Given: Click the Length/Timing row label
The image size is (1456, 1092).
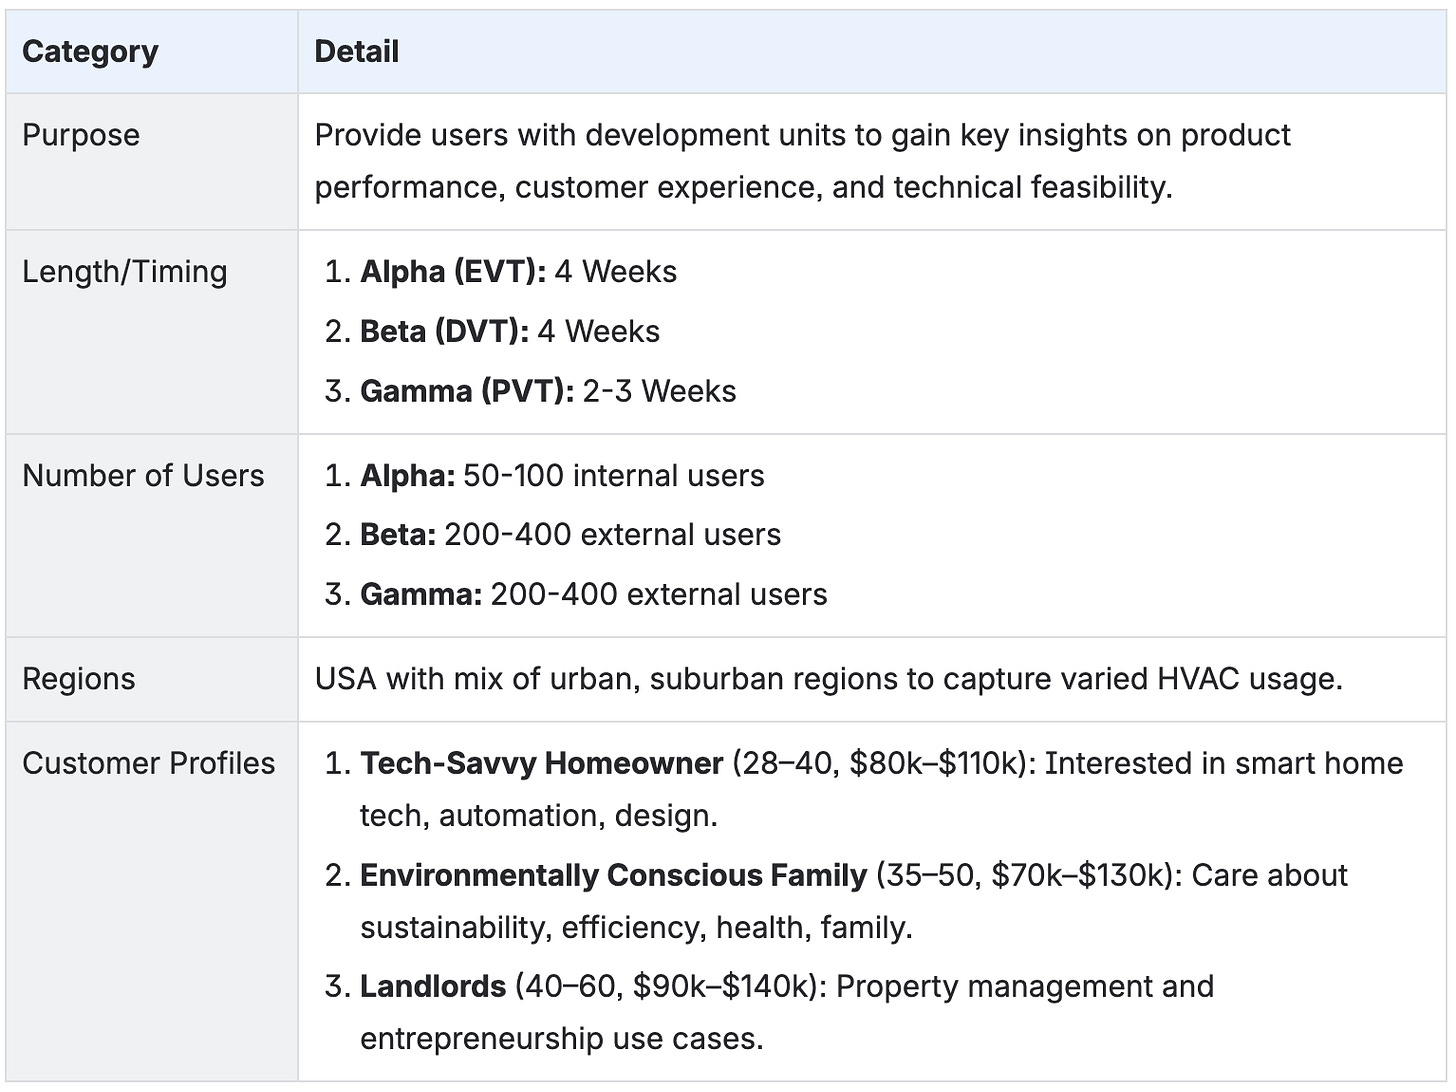Looking at the screenshot, I should click(125, 271).
